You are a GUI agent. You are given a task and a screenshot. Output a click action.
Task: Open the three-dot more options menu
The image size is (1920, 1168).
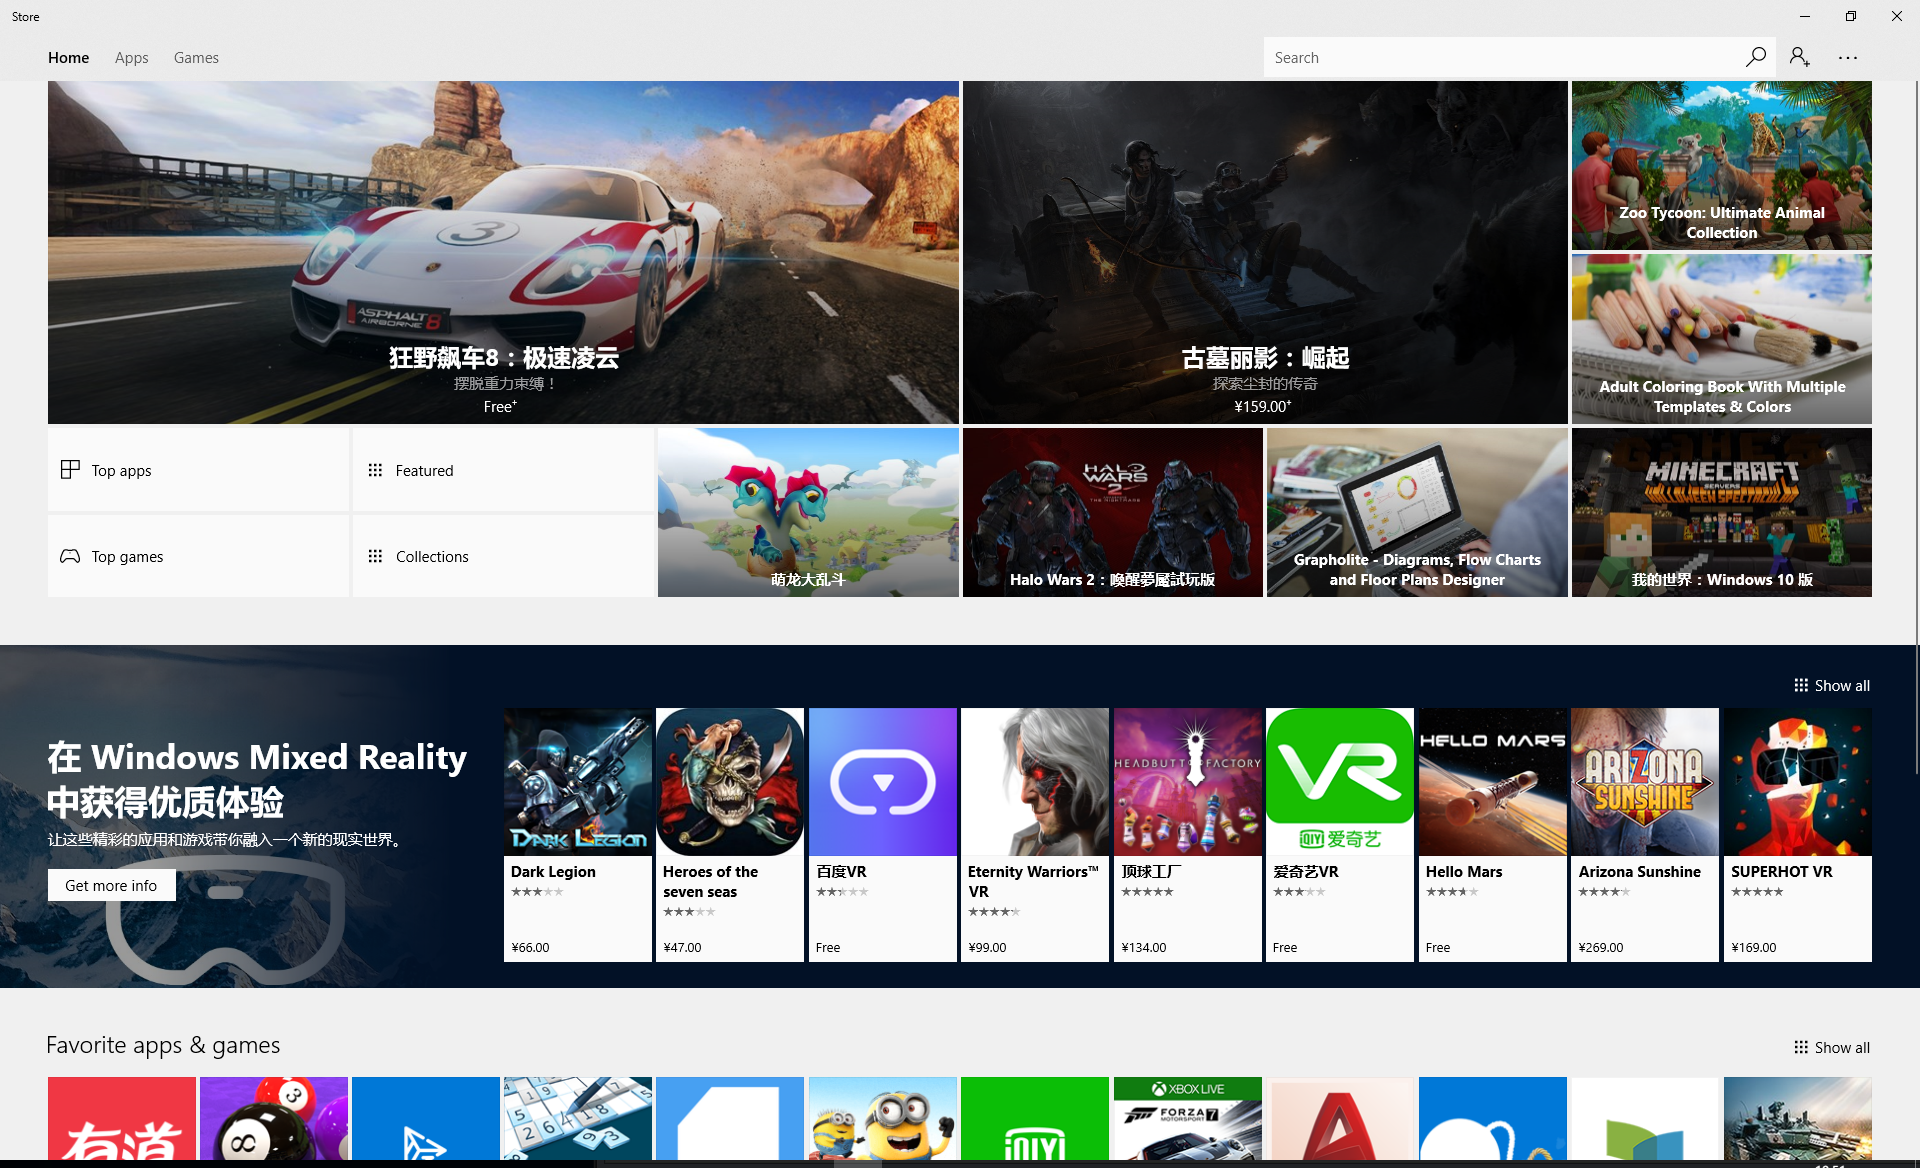(x=1847, y=58)
